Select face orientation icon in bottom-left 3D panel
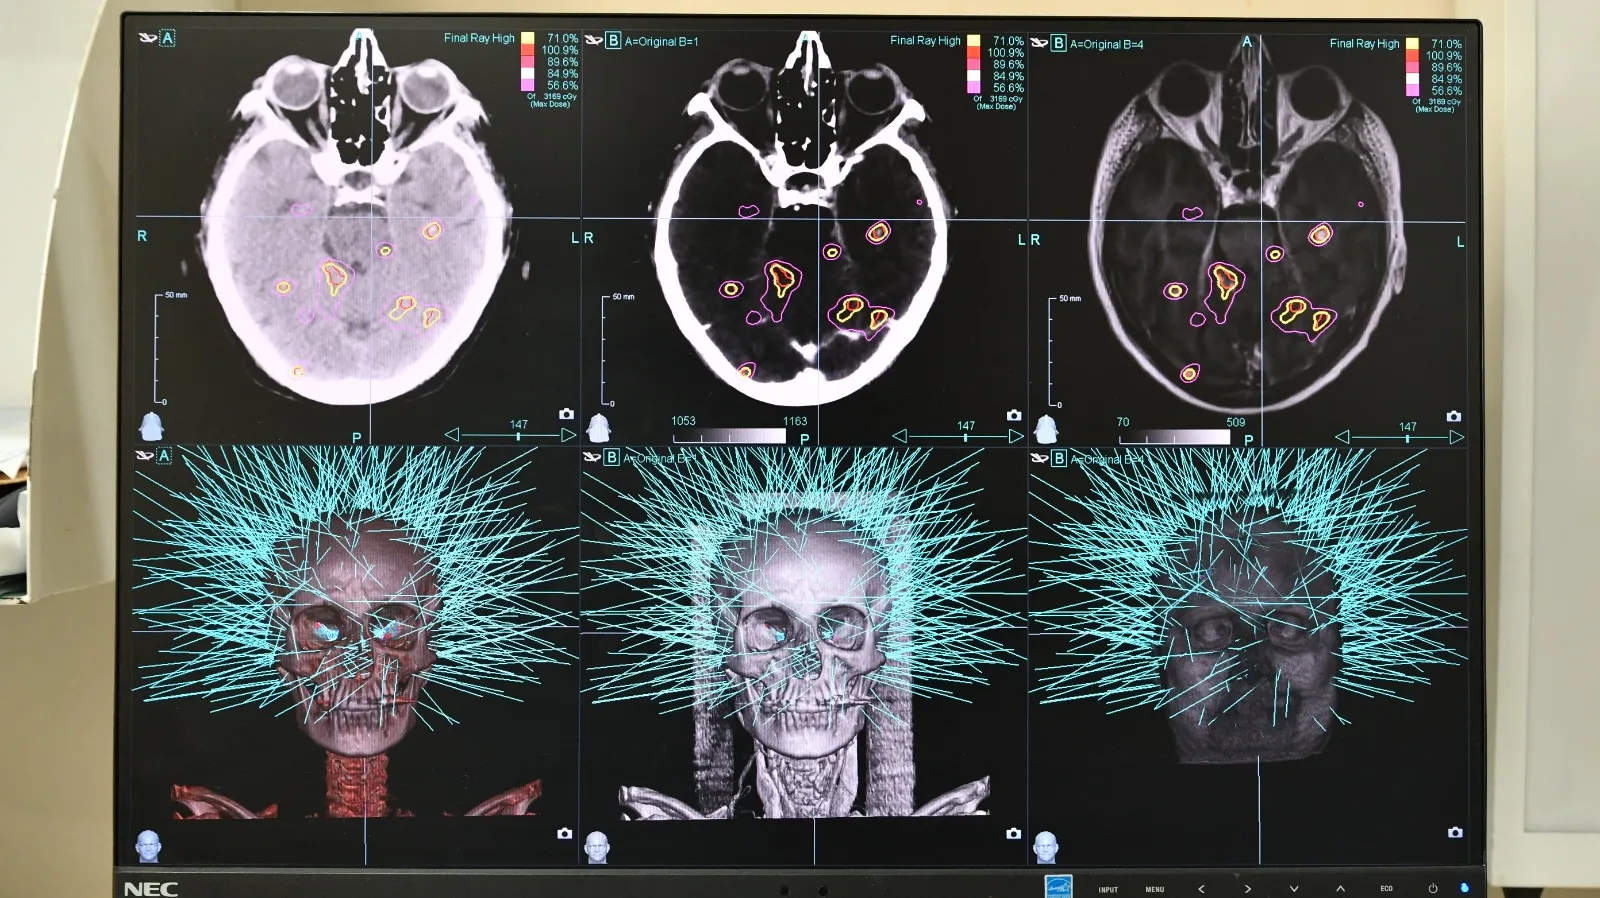 [x=149, y=846]
